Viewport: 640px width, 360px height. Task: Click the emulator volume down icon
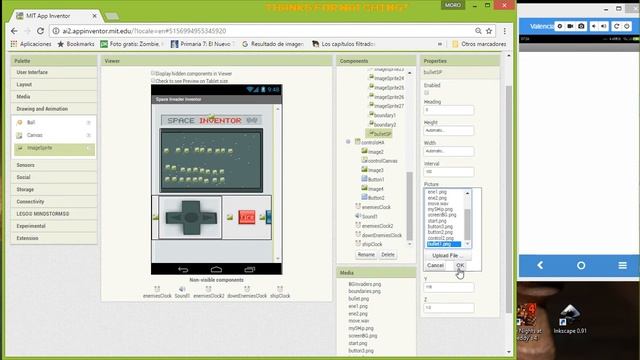click(x=594, y=26)
